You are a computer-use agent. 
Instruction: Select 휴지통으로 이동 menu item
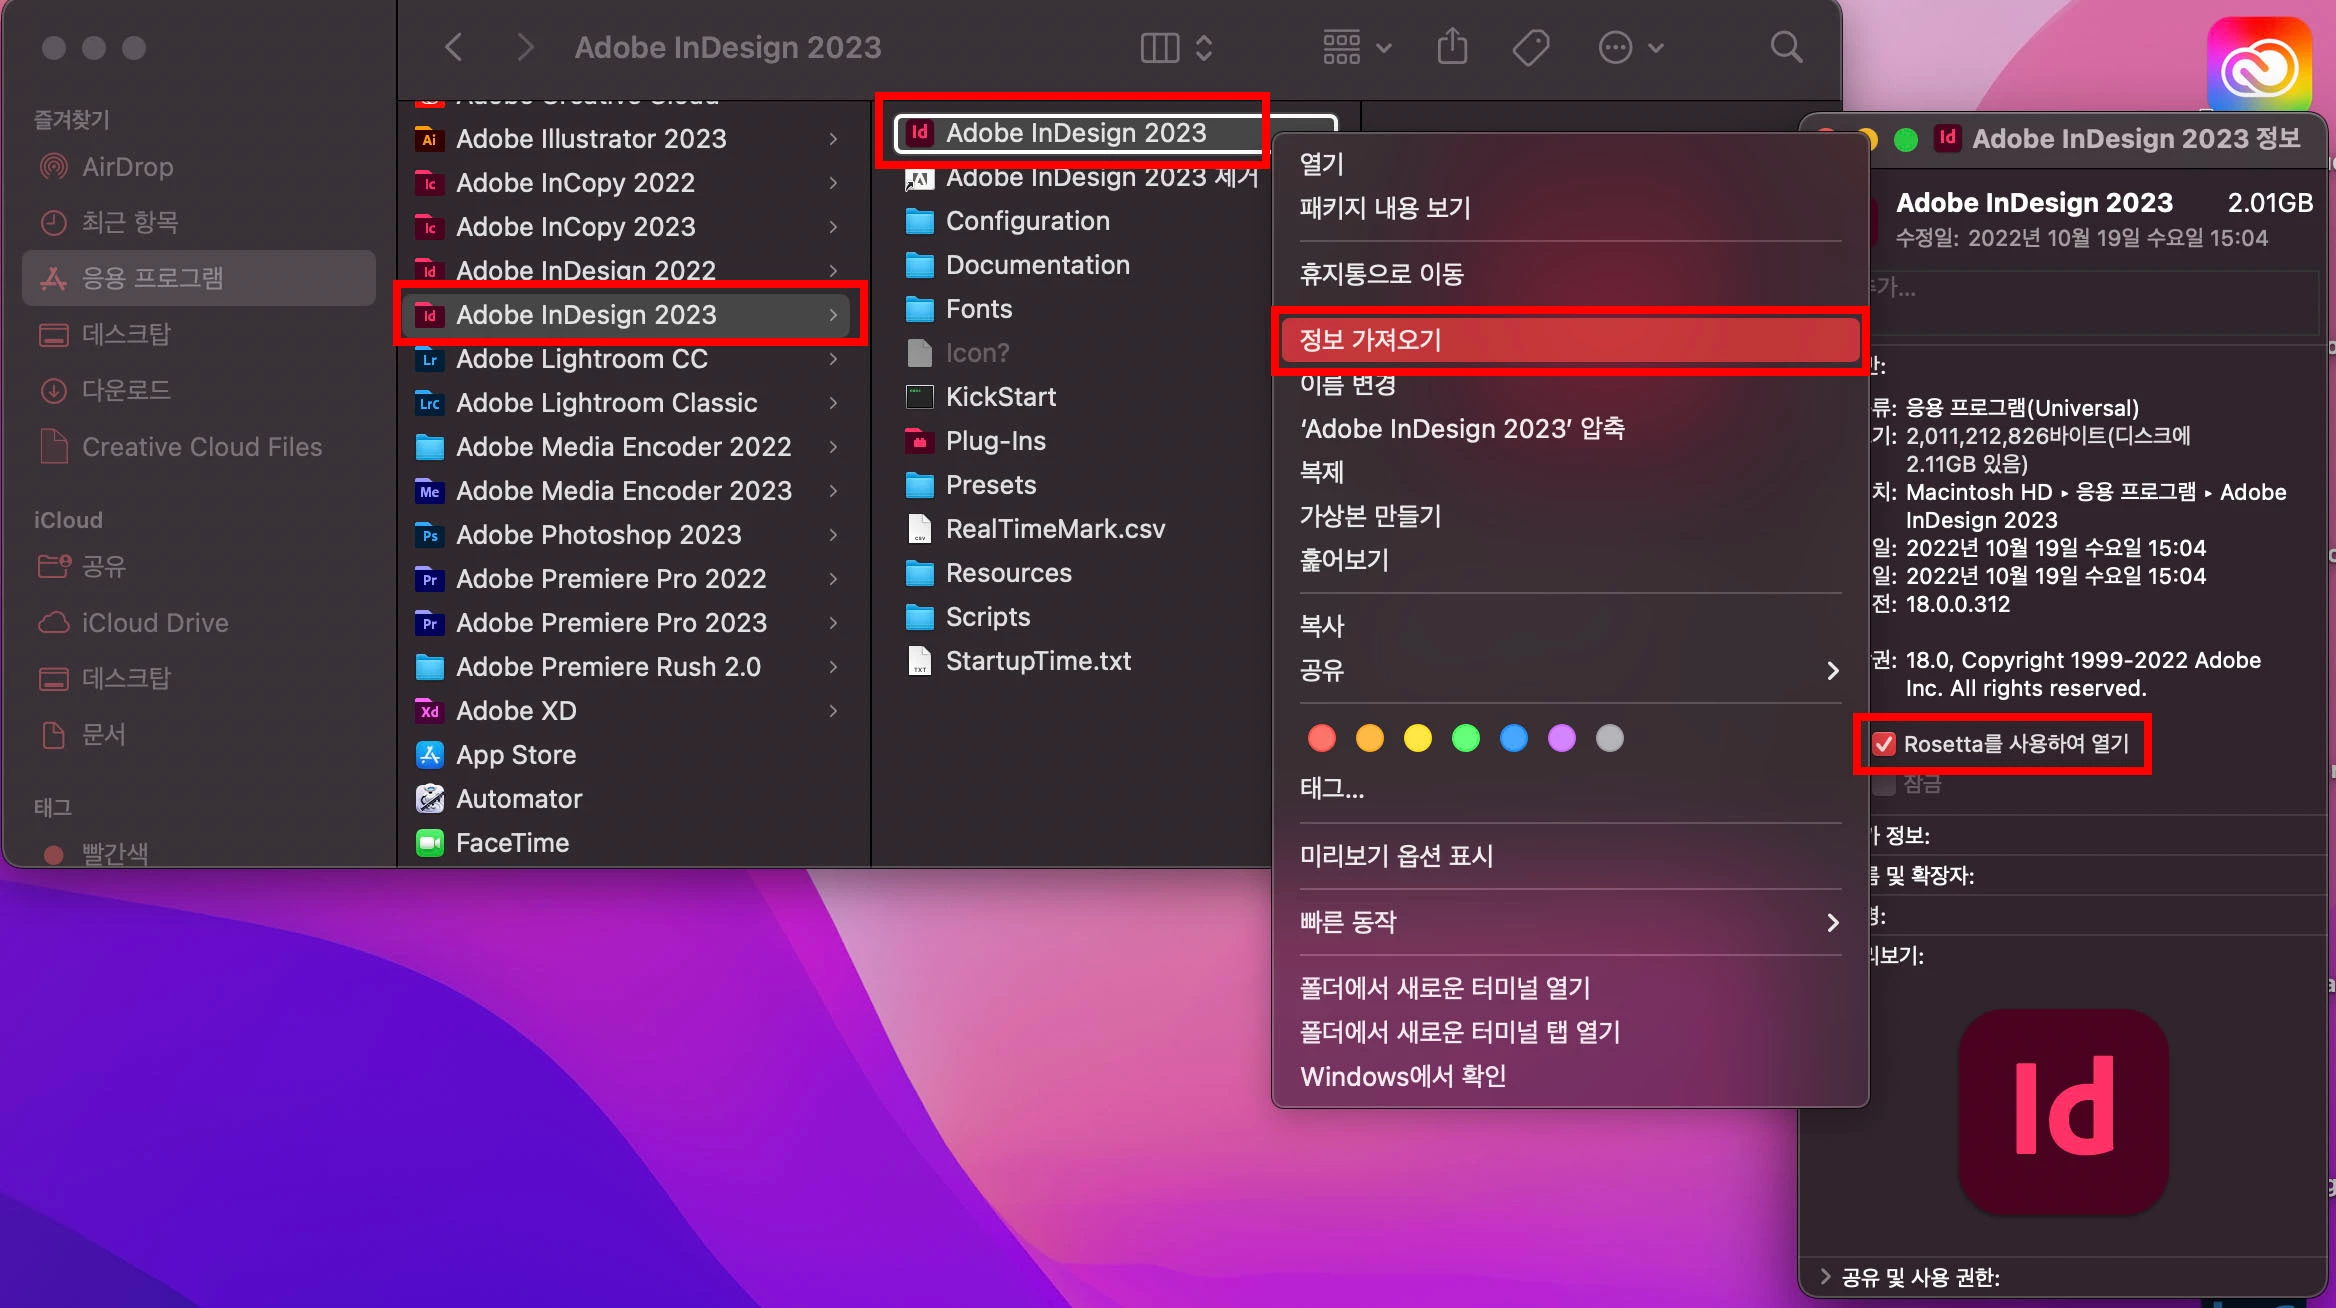coord(1381,274)
